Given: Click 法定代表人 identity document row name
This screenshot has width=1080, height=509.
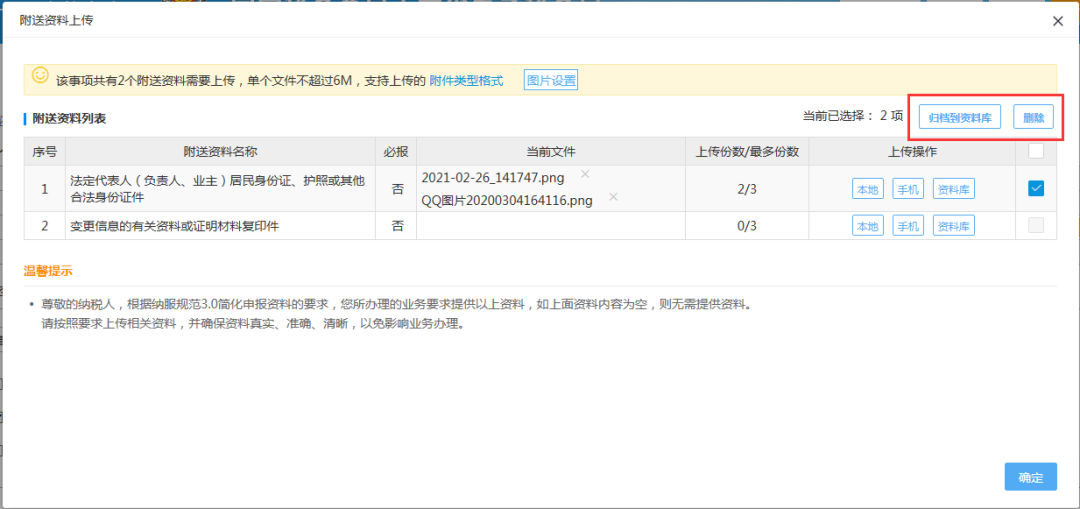Looking at the screenshot, I should coord(218,188).
